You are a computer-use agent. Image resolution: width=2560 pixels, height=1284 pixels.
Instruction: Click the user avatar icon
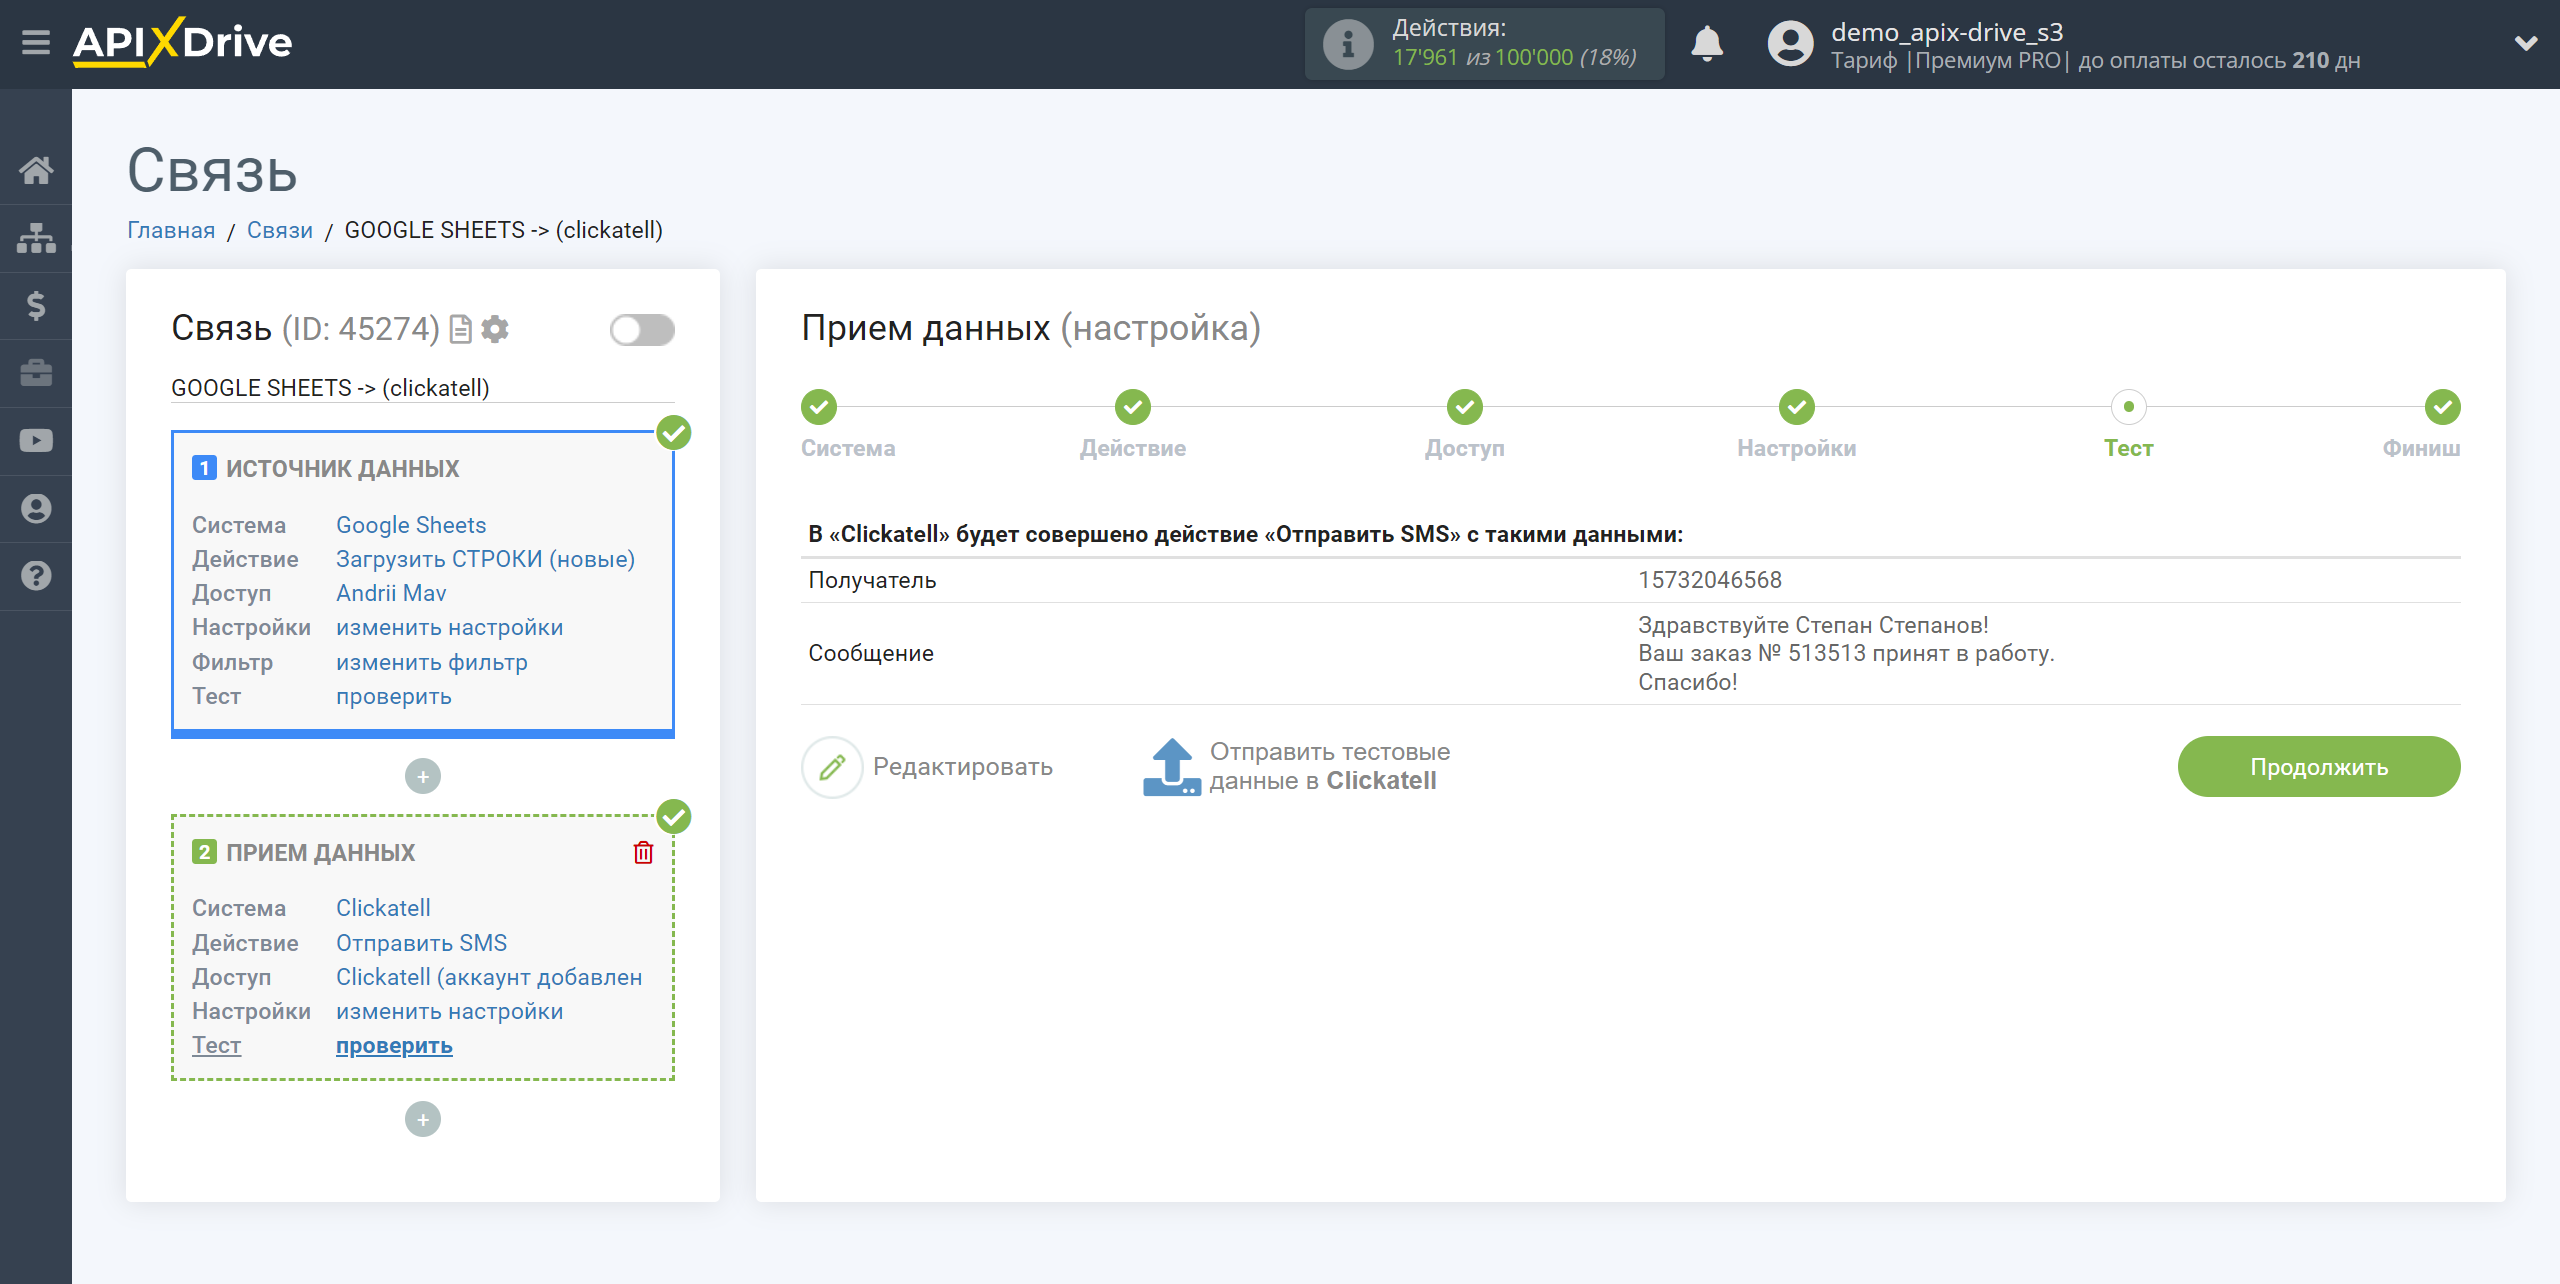tap(1790, 44)
